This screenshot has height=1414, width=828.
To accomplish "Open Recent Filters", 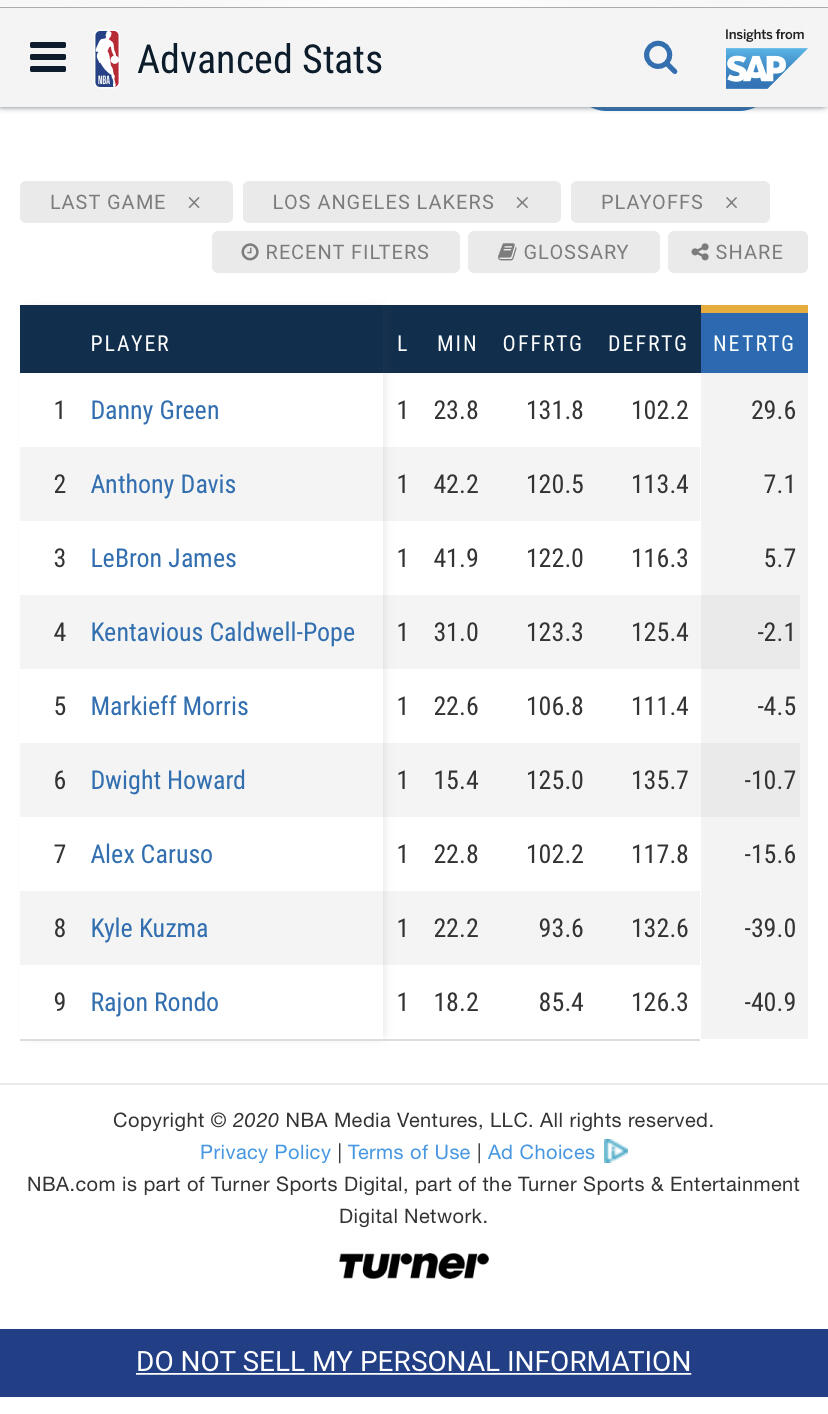I will tap(336, 252).
